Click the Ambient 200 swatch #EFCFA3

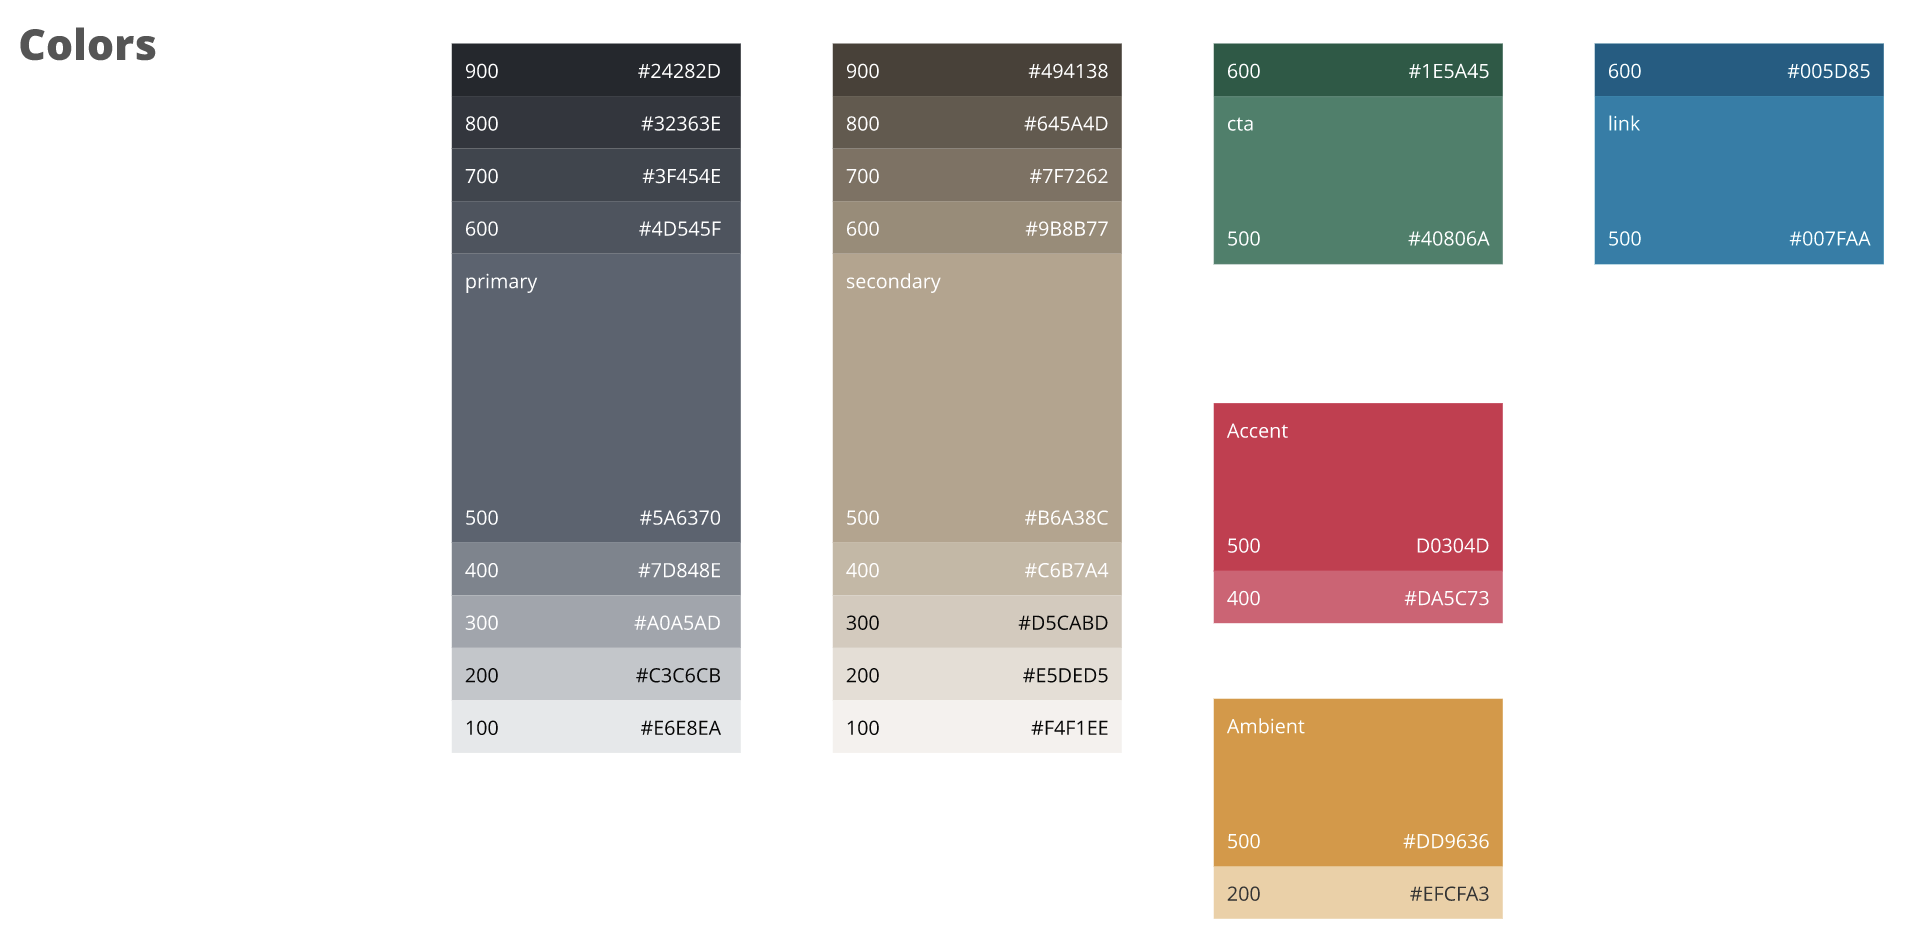[x=1357, y=893]
